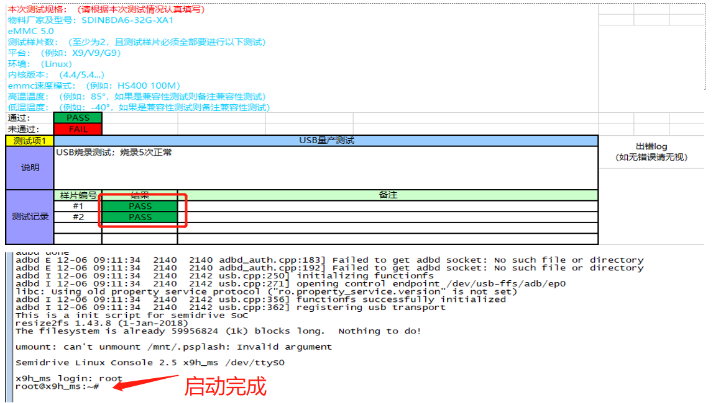Click the #1 sample number cell

pyautogui.click(x=78, y=205)
